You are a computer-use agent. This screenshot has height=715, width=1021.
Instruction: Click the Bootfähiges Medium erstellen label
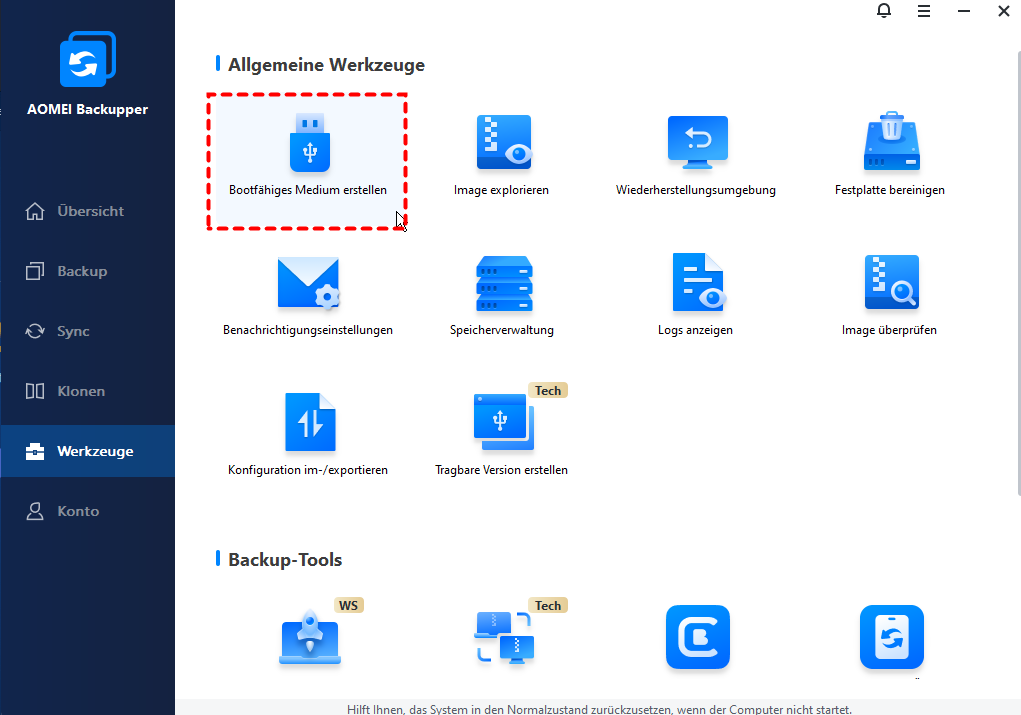click(308, 190)
